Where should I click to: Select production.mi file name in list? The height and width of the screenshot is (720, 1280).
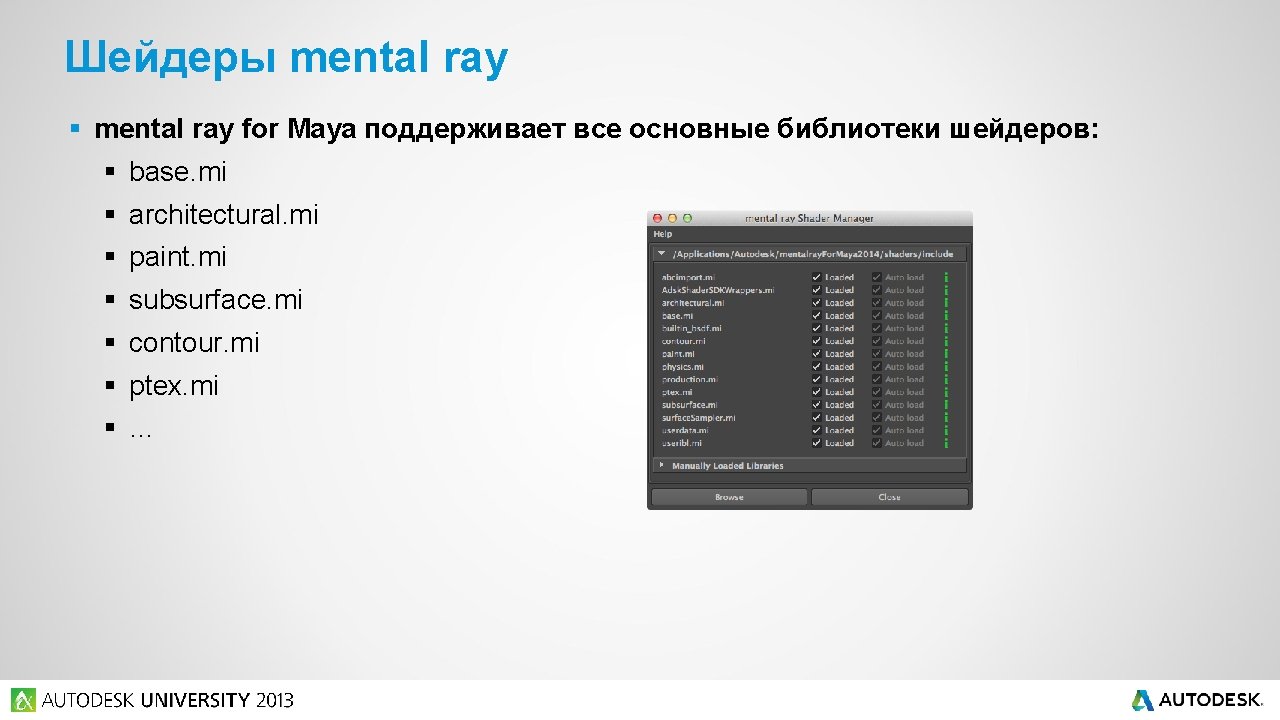click(690, 380)
